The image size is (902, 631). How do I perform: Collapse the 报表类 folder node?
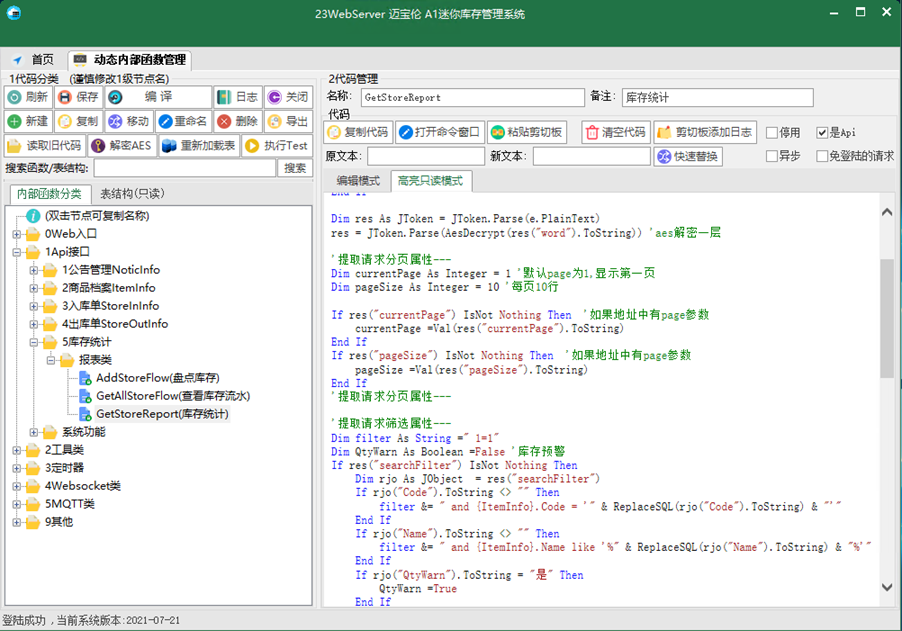pyautogui.click(x=51, y=360)
